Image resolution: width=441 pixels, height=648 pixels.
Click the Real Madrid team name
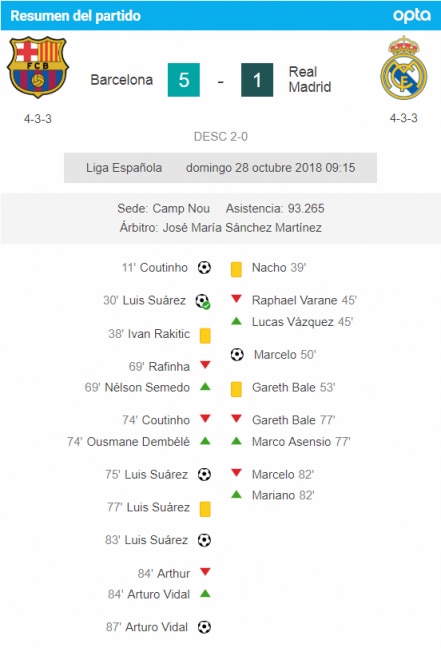coord(310,79)
